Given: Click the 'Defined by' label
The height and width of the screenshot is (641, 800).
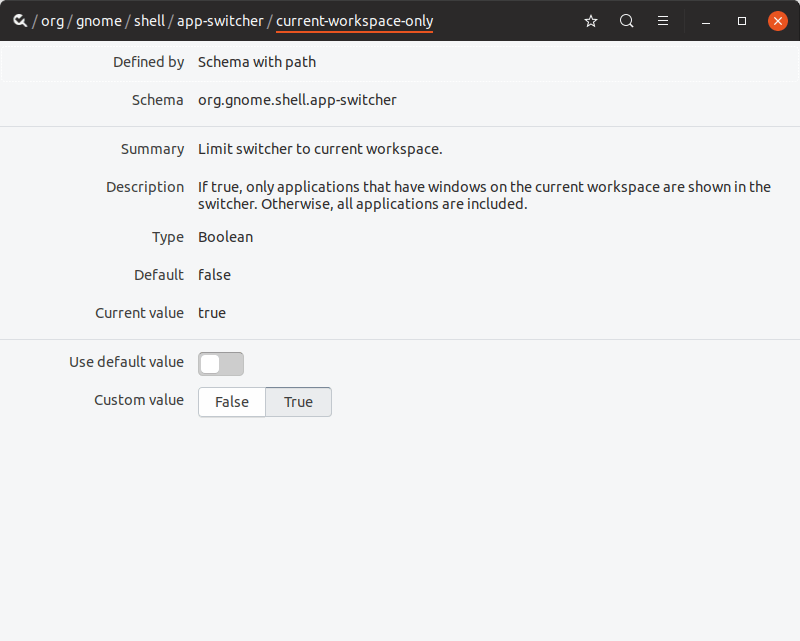Looking at the screenshot, I should coord(148,62).
